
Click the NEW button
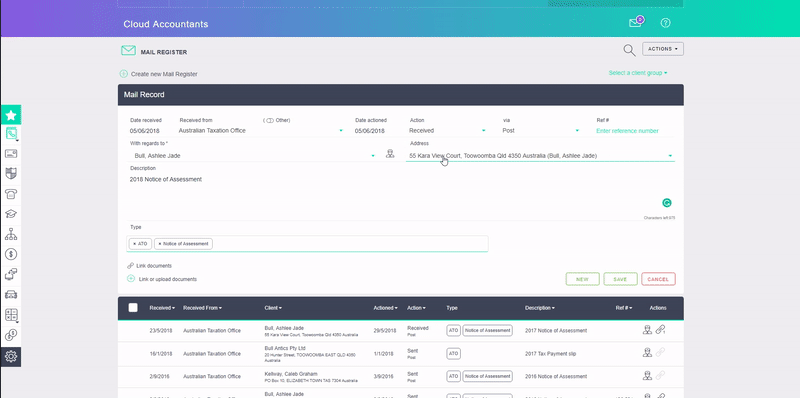[583, 279]
